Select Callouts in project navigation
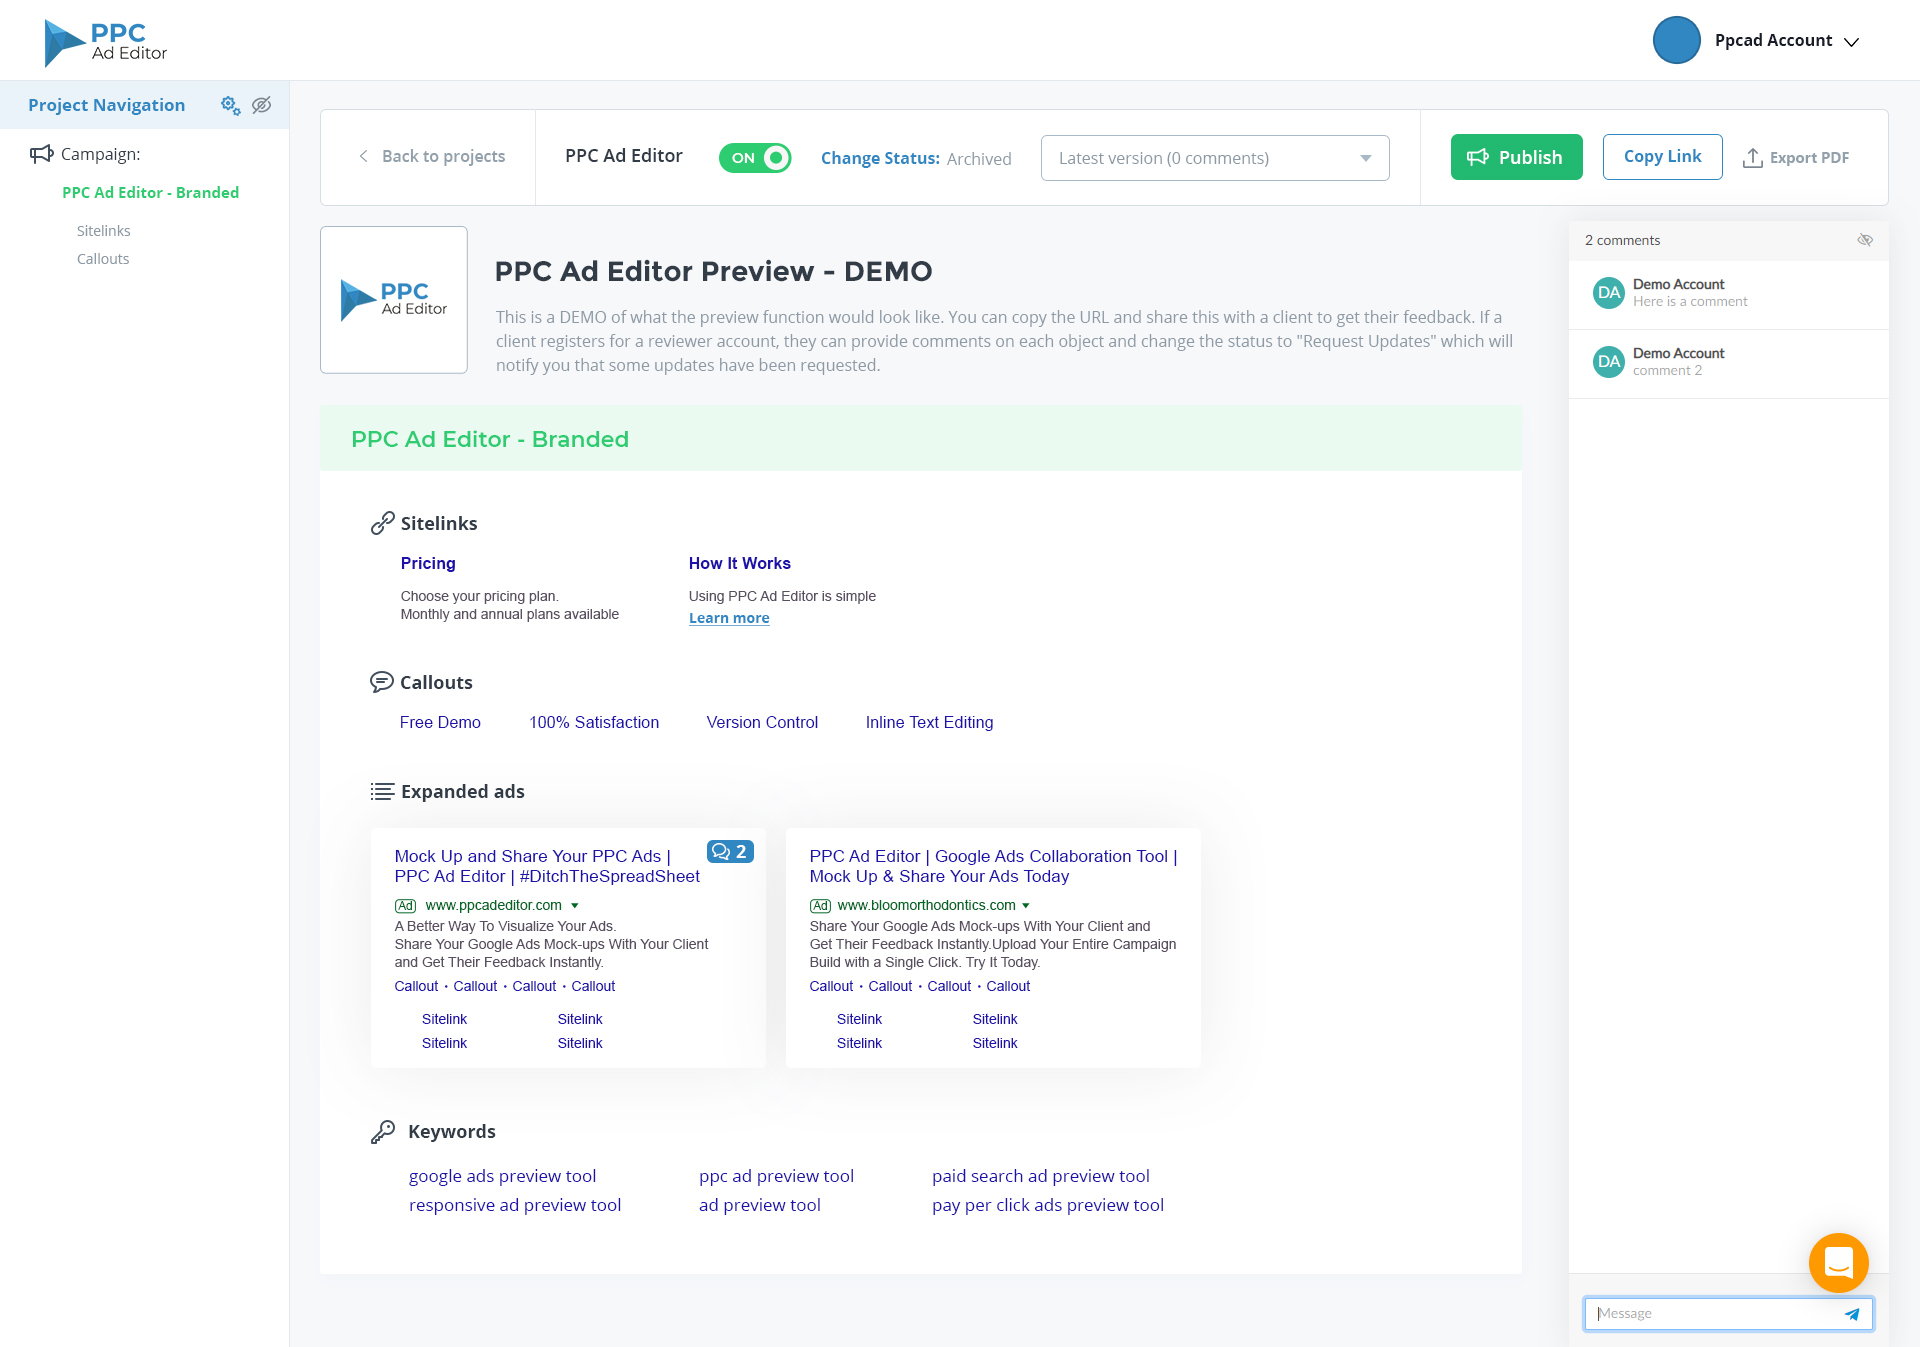1920x1347 pixels. [103, 259]
